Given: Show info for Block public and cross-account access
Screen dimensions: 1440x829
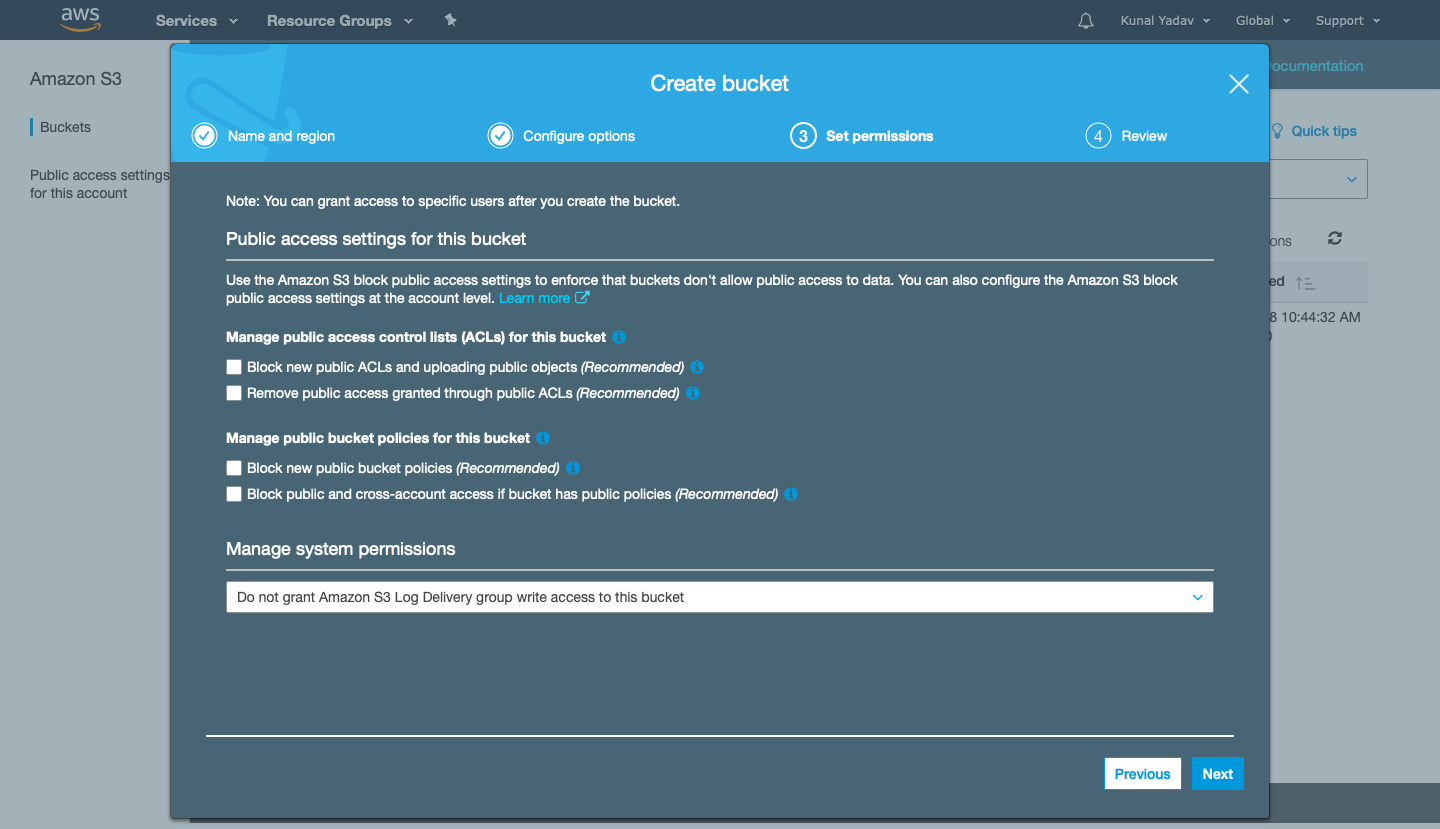Looking at the screenshot, I should (791, 494).
